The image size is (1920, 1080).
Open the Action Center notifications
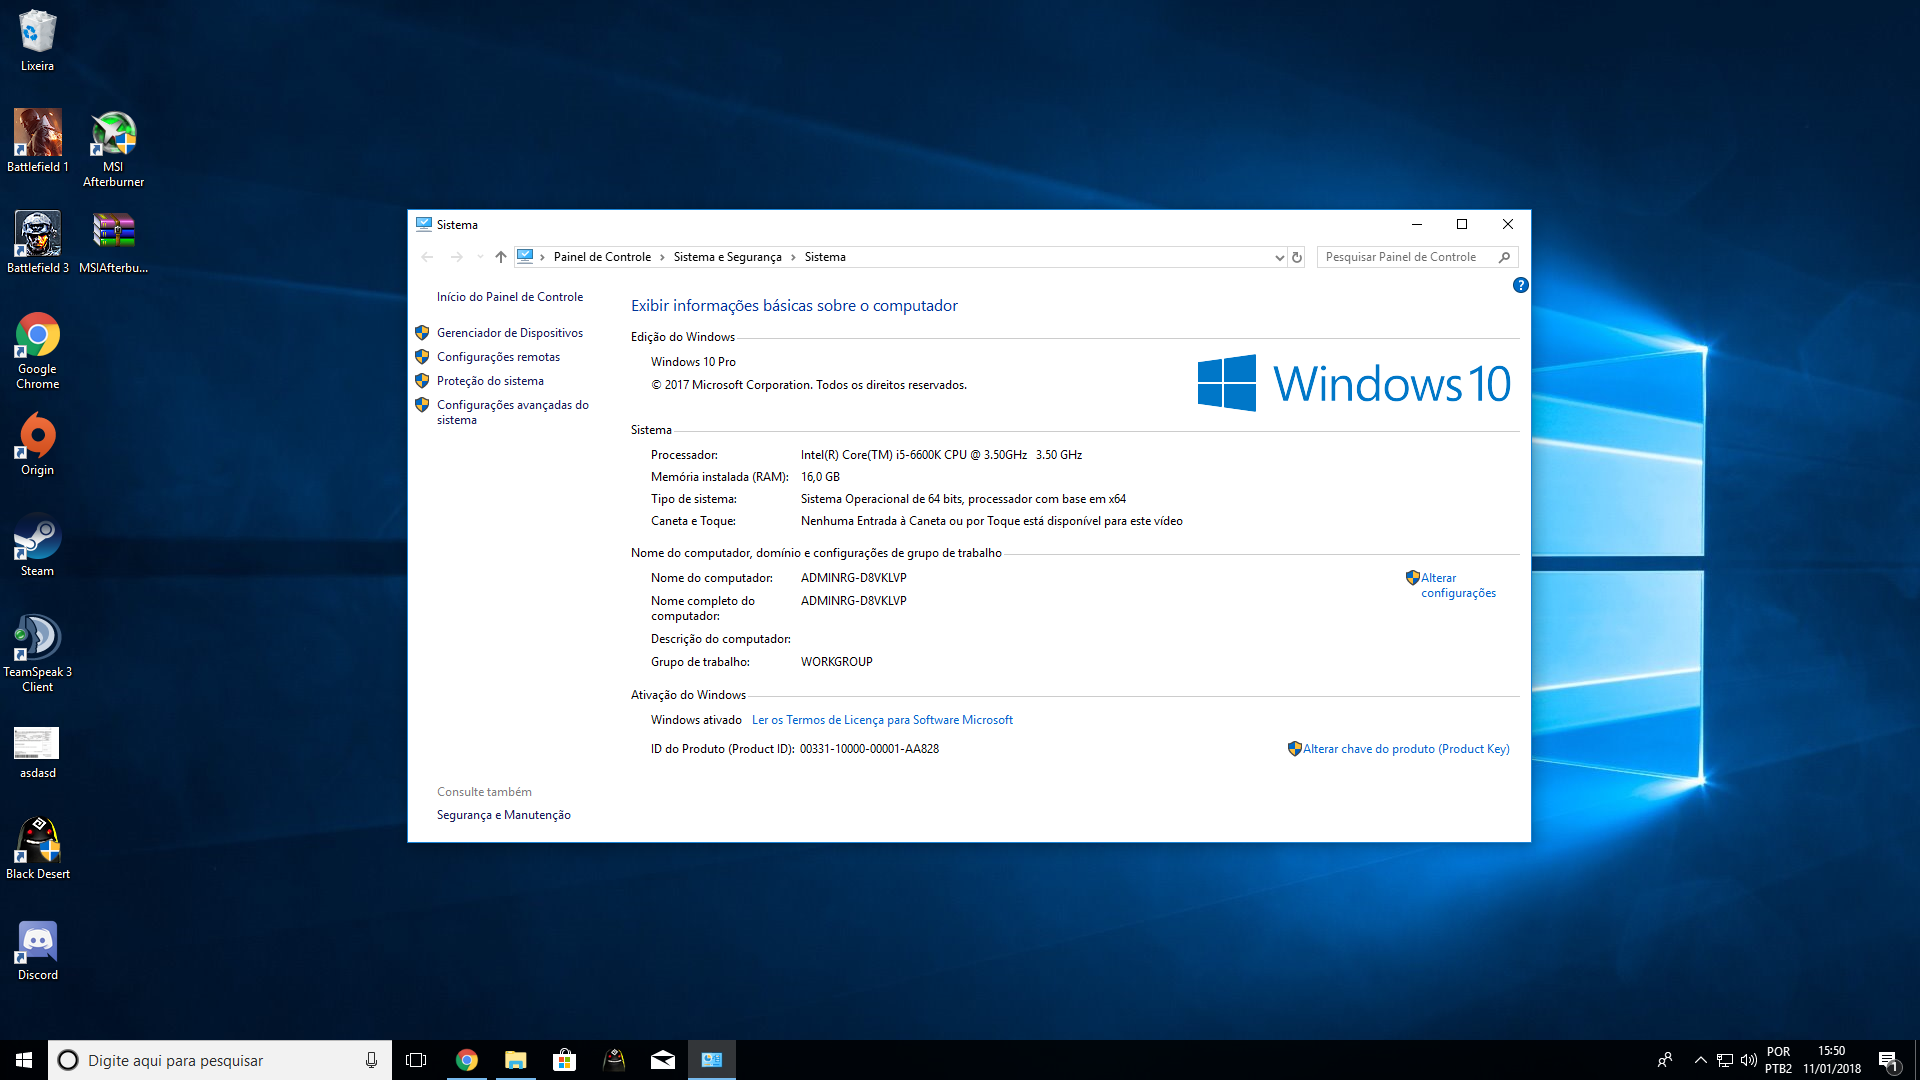click(1889, 1060)
